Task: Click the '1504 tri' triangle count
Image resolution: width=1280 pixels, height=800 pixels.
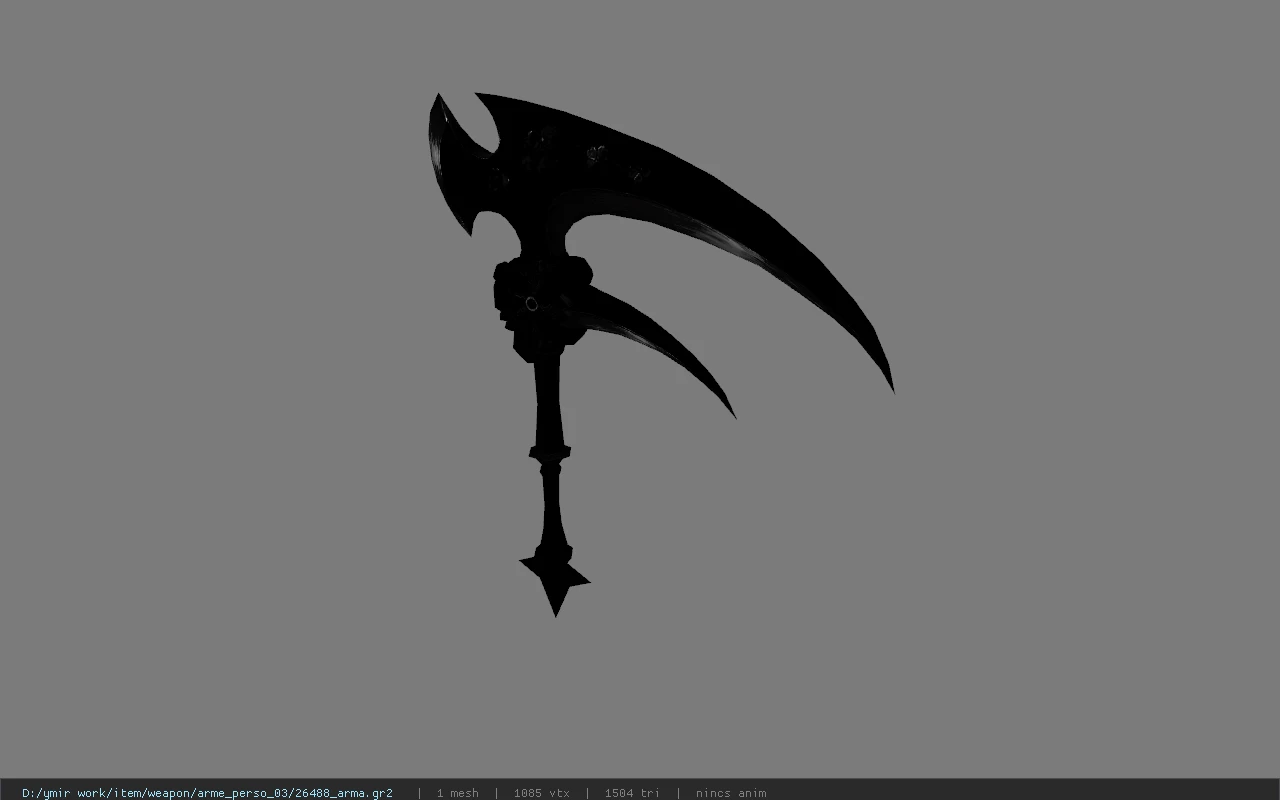Action: click(632, 793)
